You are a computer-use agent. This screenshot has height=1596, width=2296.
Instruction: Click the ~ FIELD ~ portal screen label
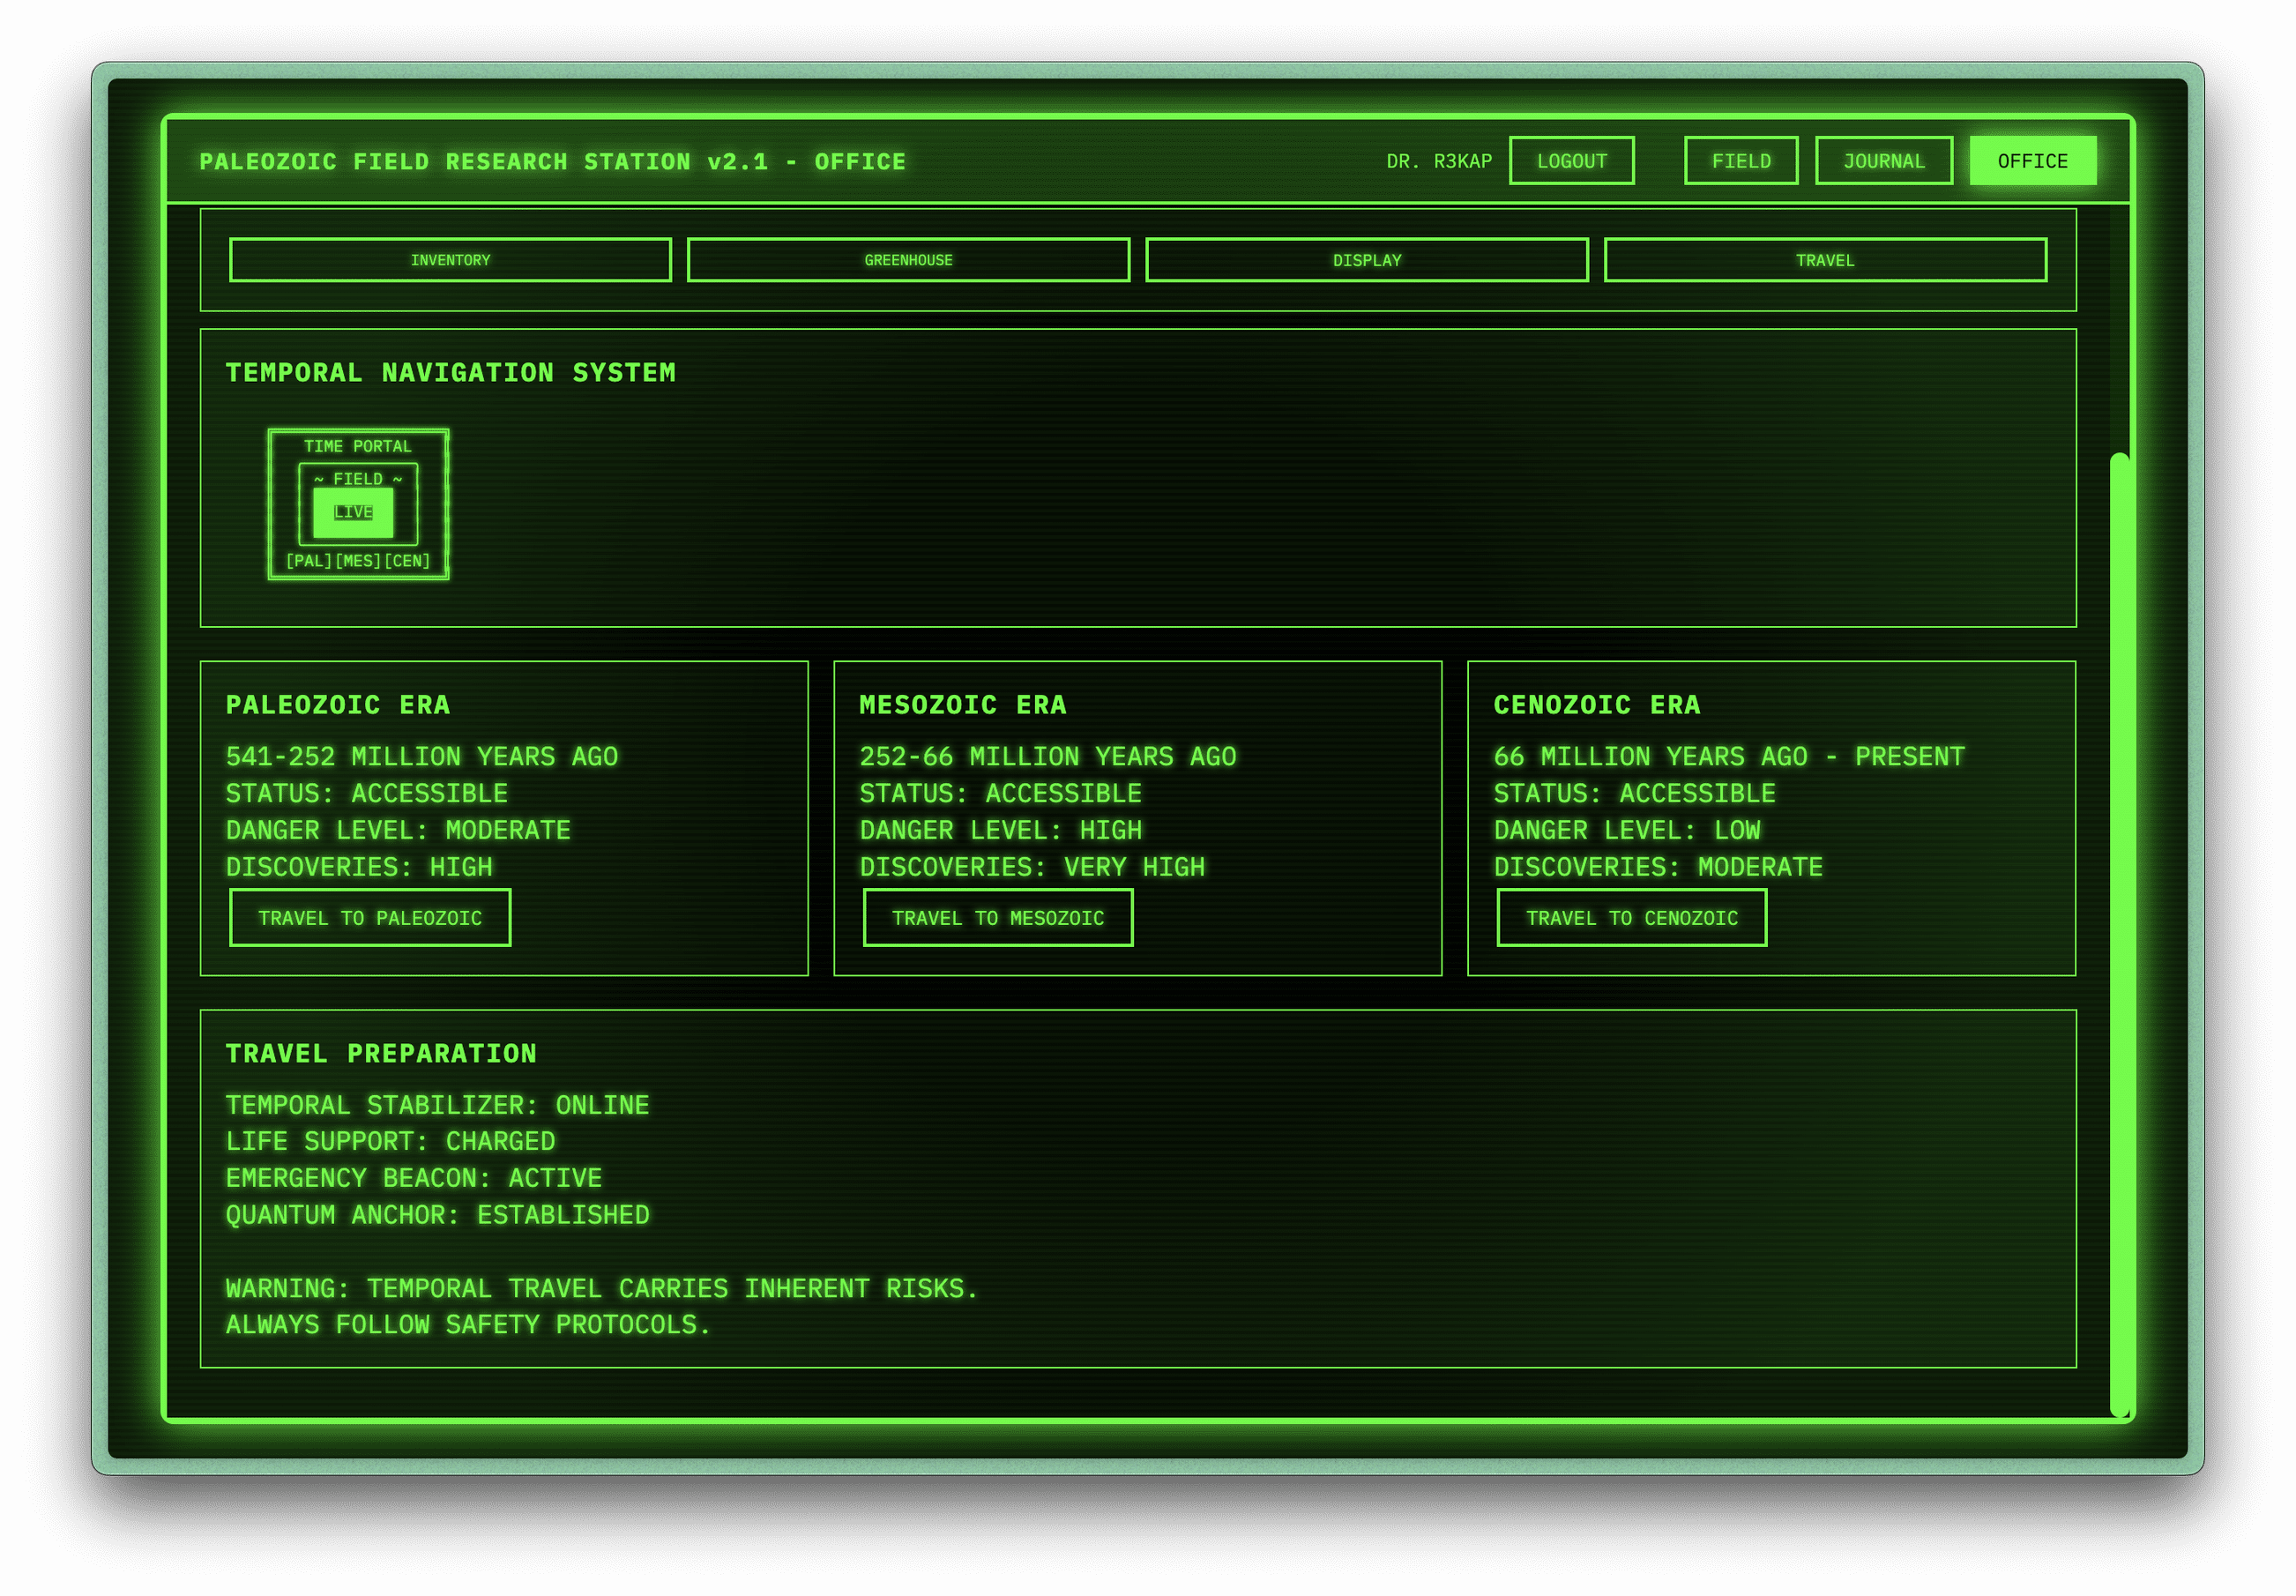coord(357,479)
